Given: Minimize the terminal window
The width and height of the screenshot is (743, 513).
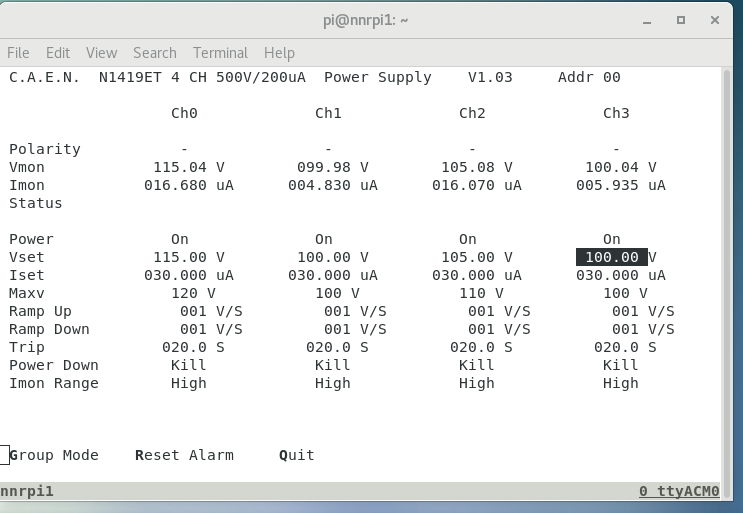Looking at the screenshot, I should [649, 19].
